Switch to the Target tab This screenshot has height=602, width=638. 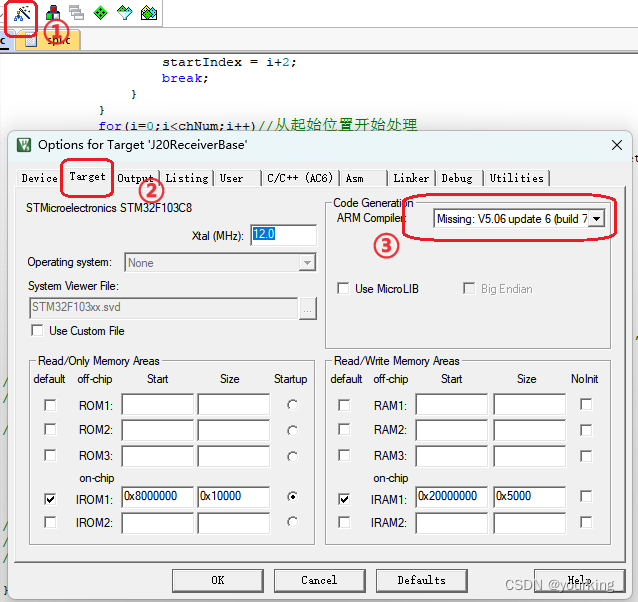(x=87, y=177)
